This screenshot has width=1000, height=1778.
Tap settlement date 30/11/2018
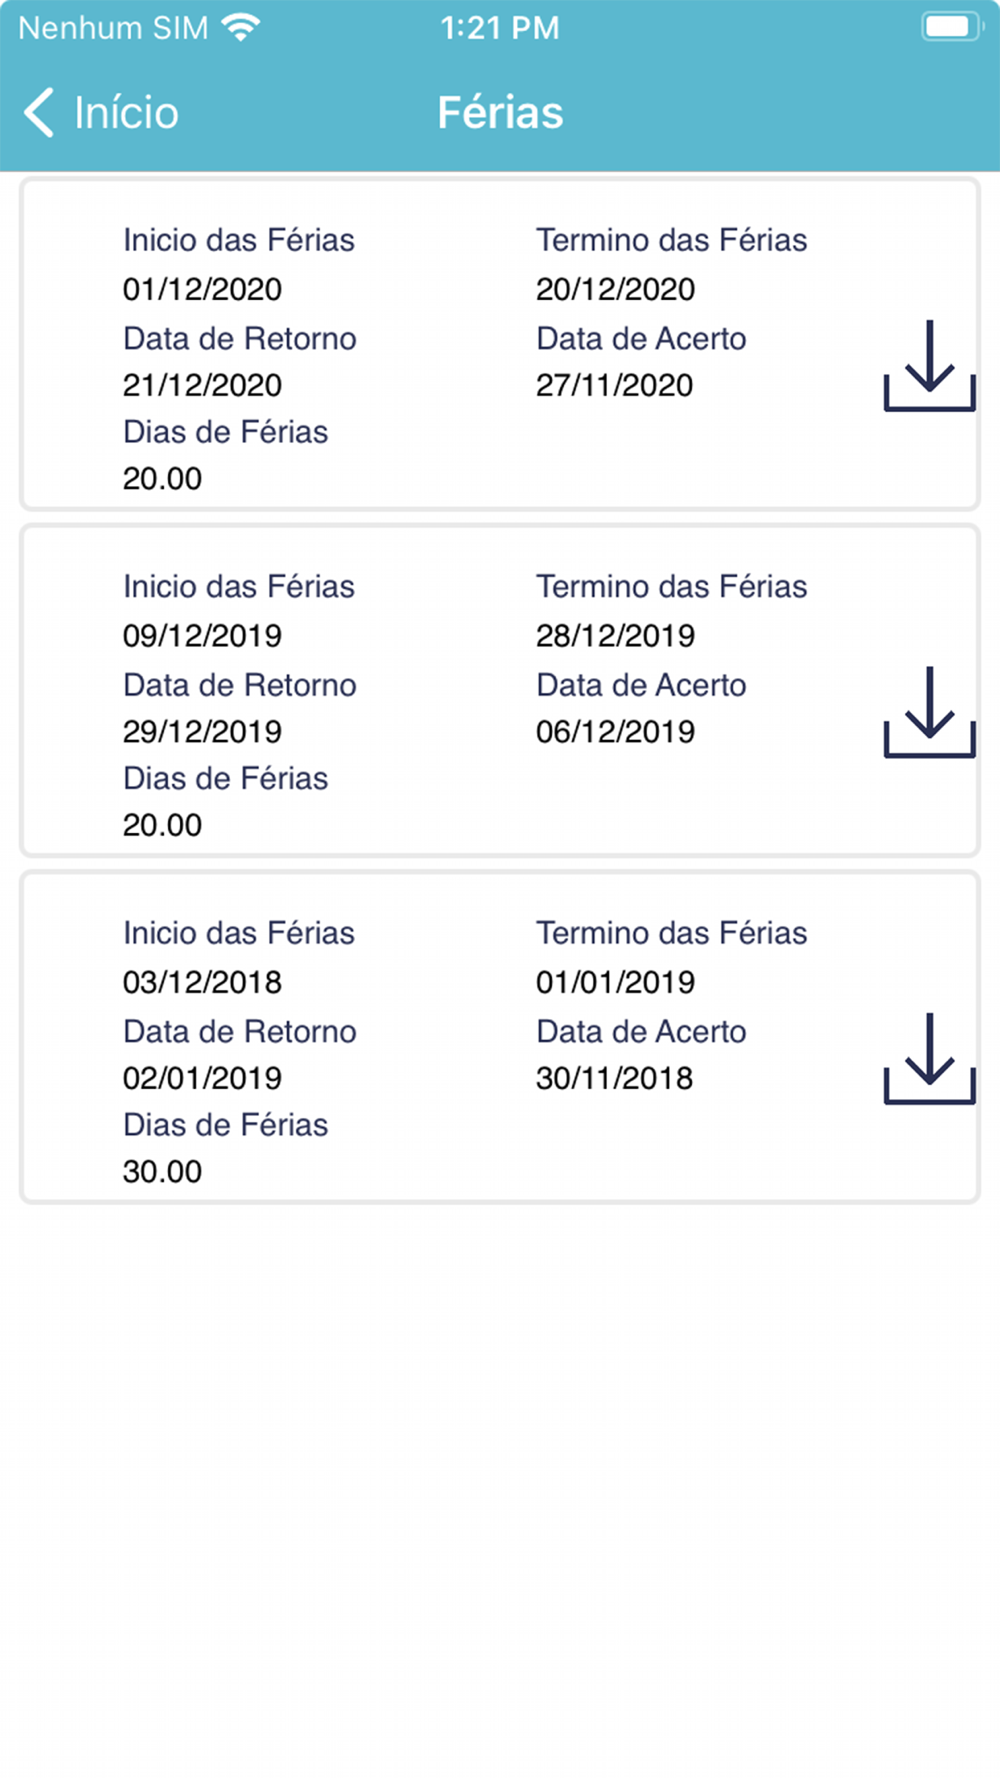pyautogui.click(x=615, y=1078)
